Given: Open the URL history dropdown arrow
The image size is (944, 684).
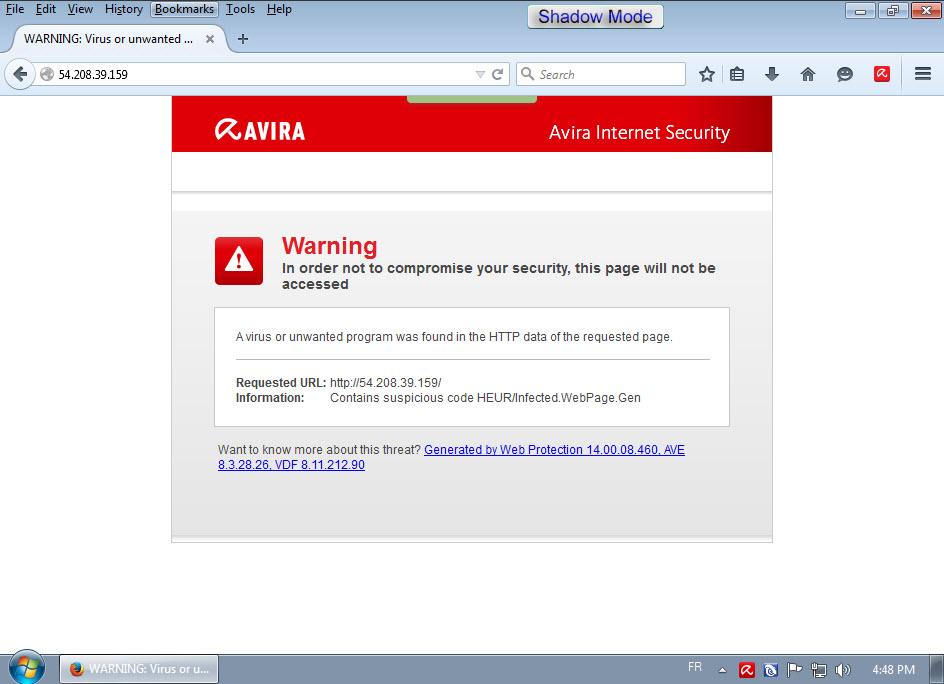Looking at the screenshot, I should pyautogui.click(x=480, y=75).
